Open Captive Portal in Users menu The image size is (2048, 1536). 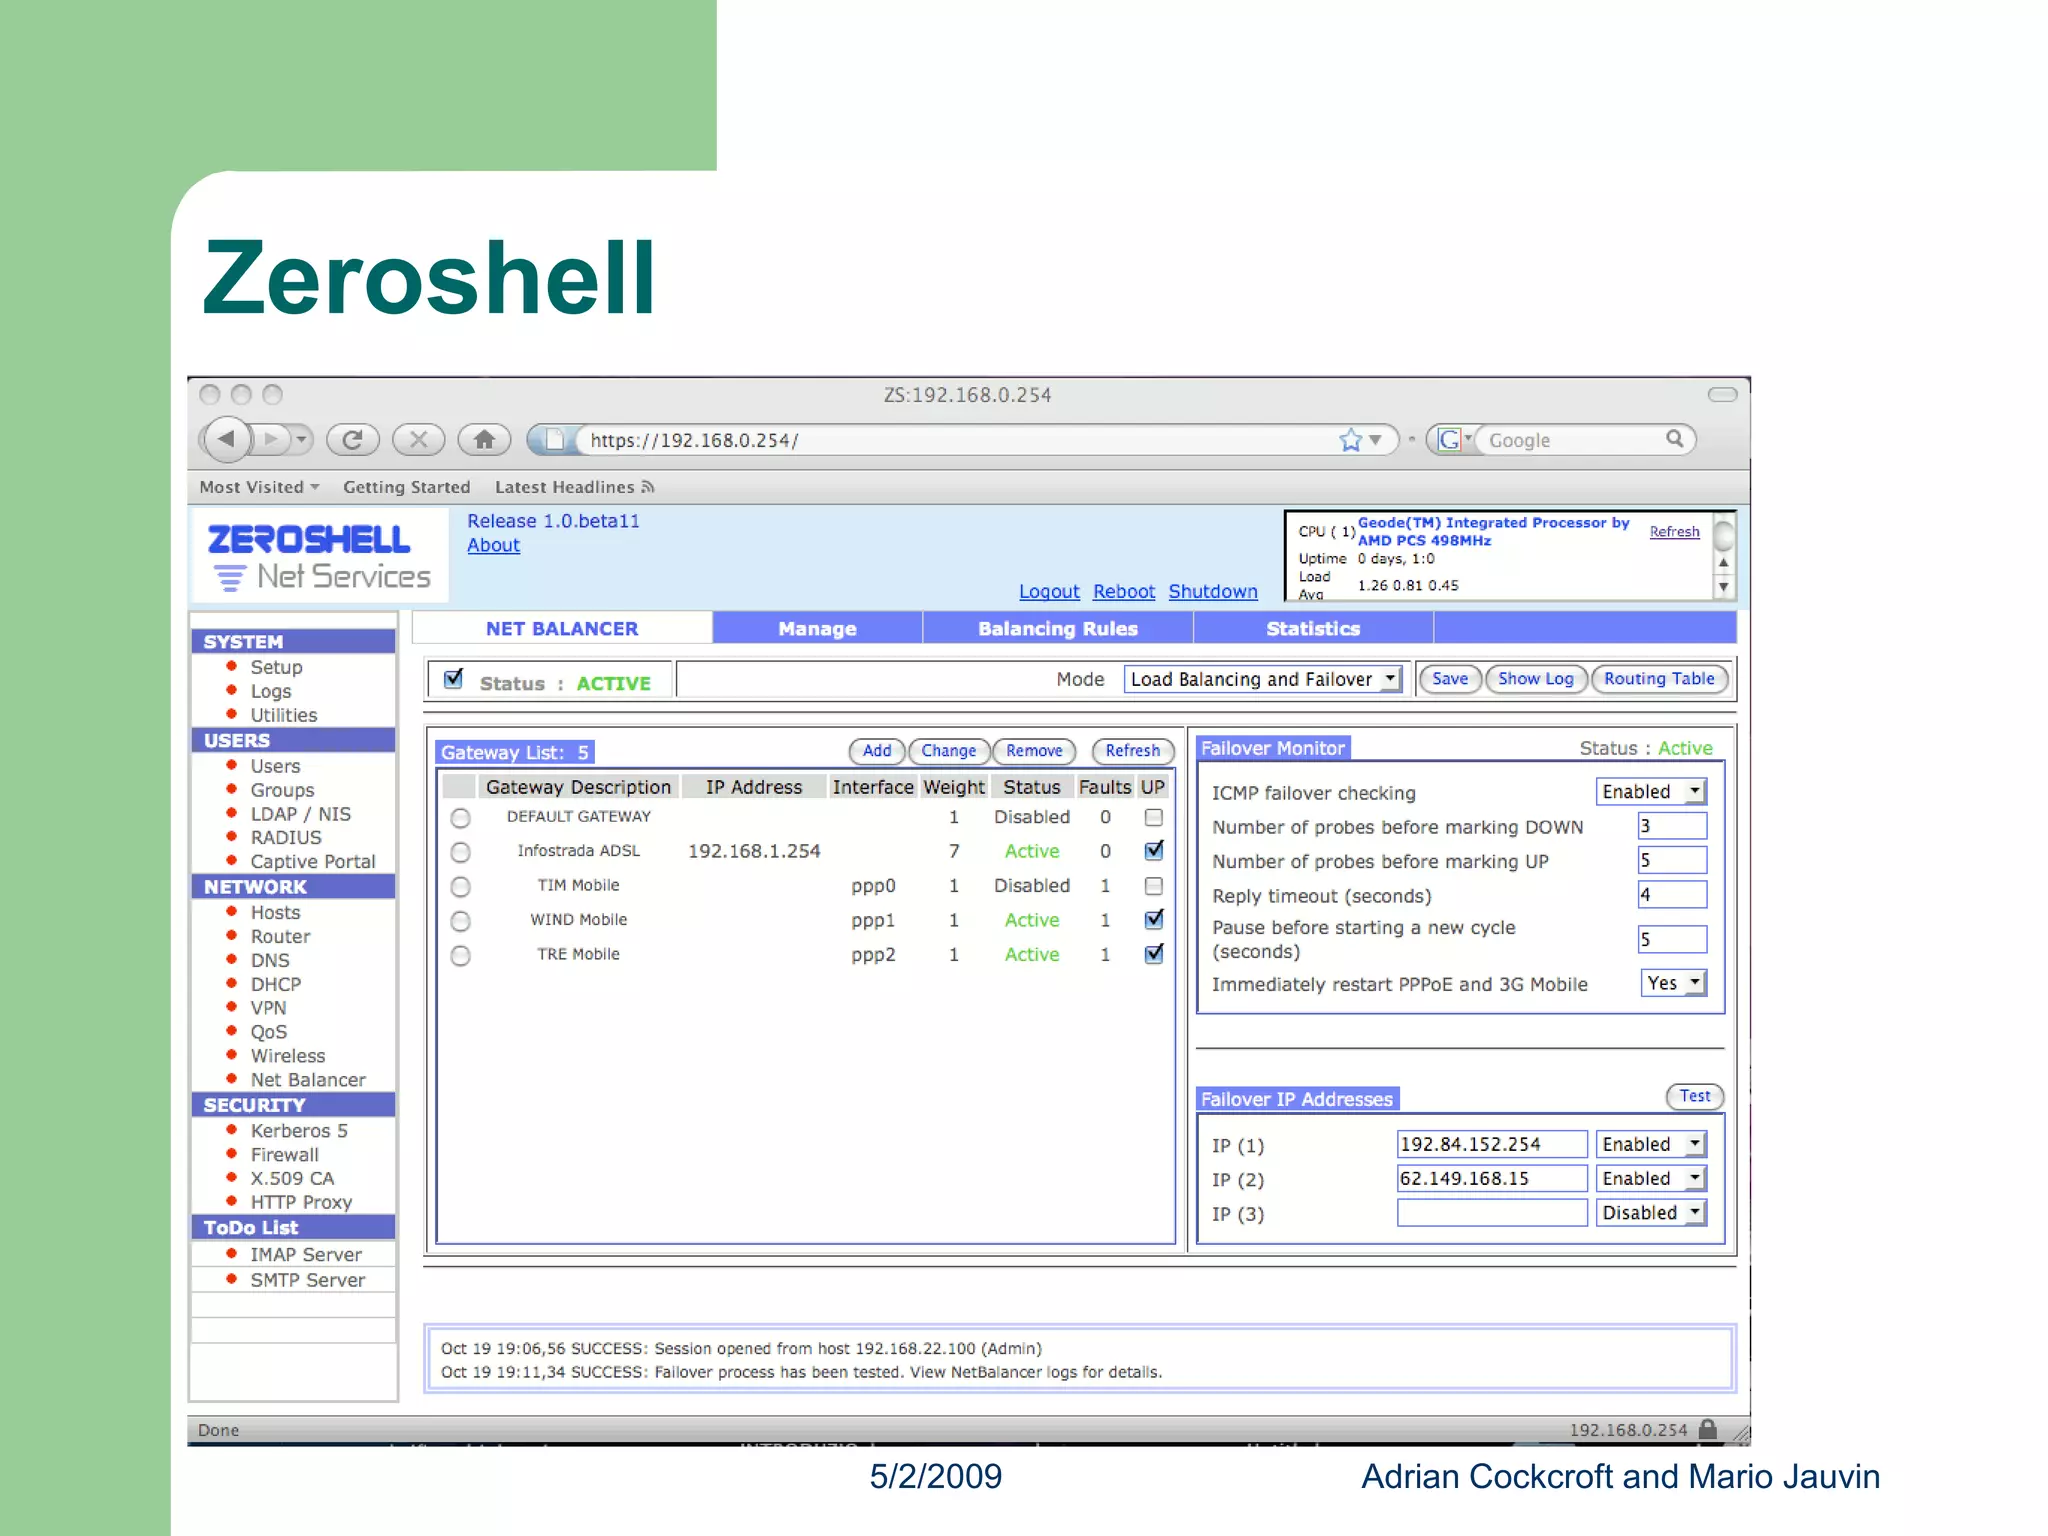[313, 861]
